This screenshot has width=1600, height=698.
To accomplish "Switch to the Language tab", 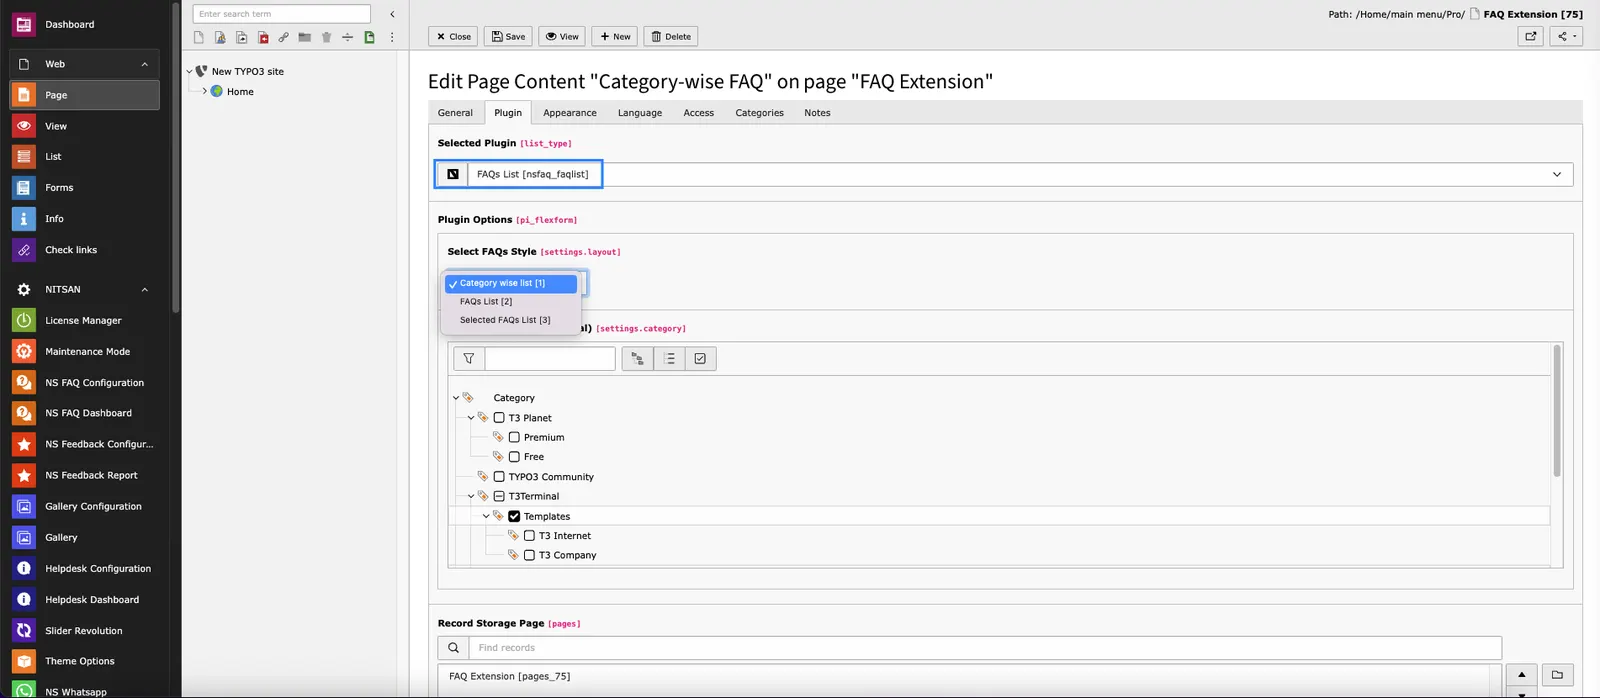I will click(x=640, y=113).
